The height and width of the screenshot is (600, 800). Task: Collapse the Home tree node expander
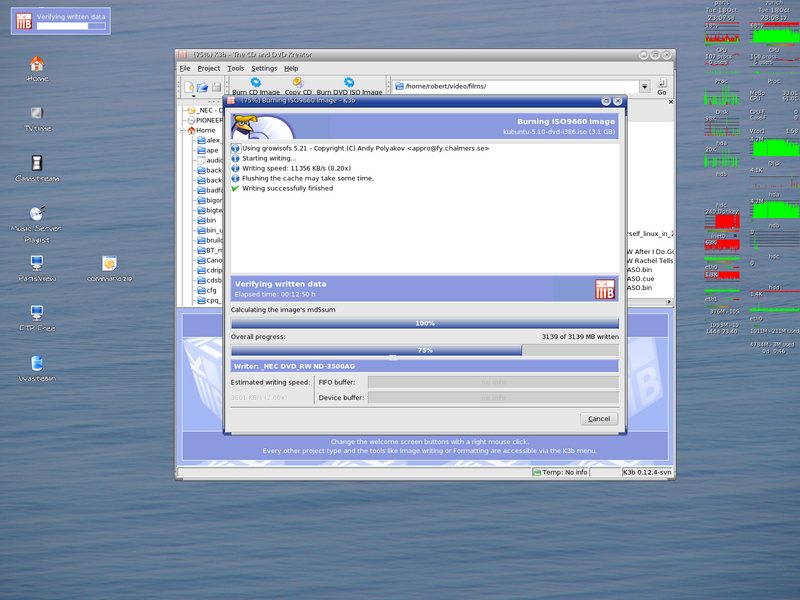182,131
